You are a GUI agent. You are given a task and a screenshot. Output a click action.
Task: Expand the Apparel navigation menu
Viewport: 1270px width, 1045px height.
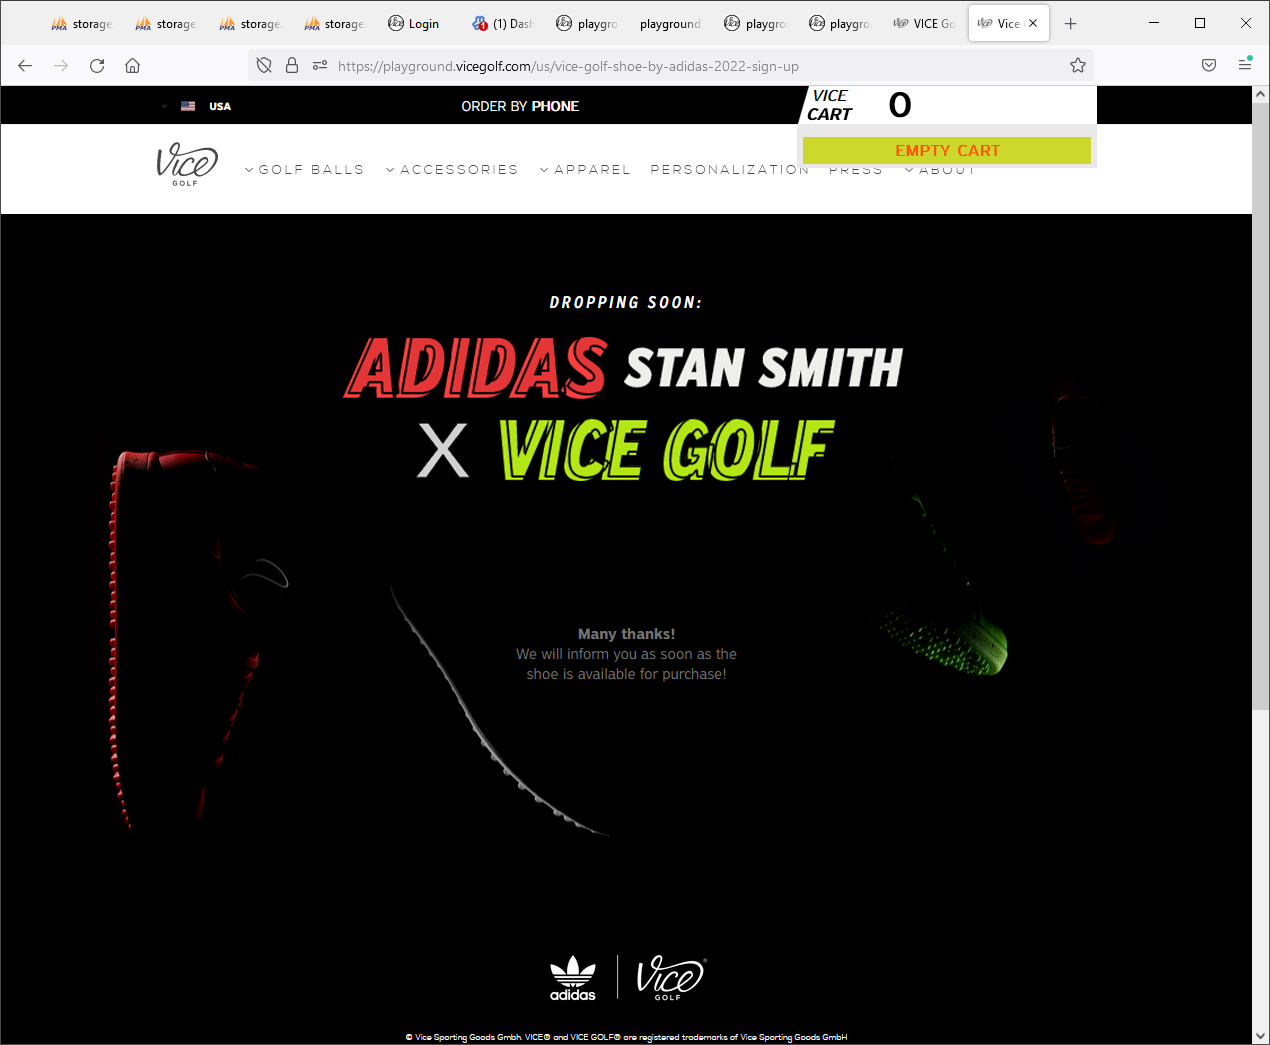586,170
